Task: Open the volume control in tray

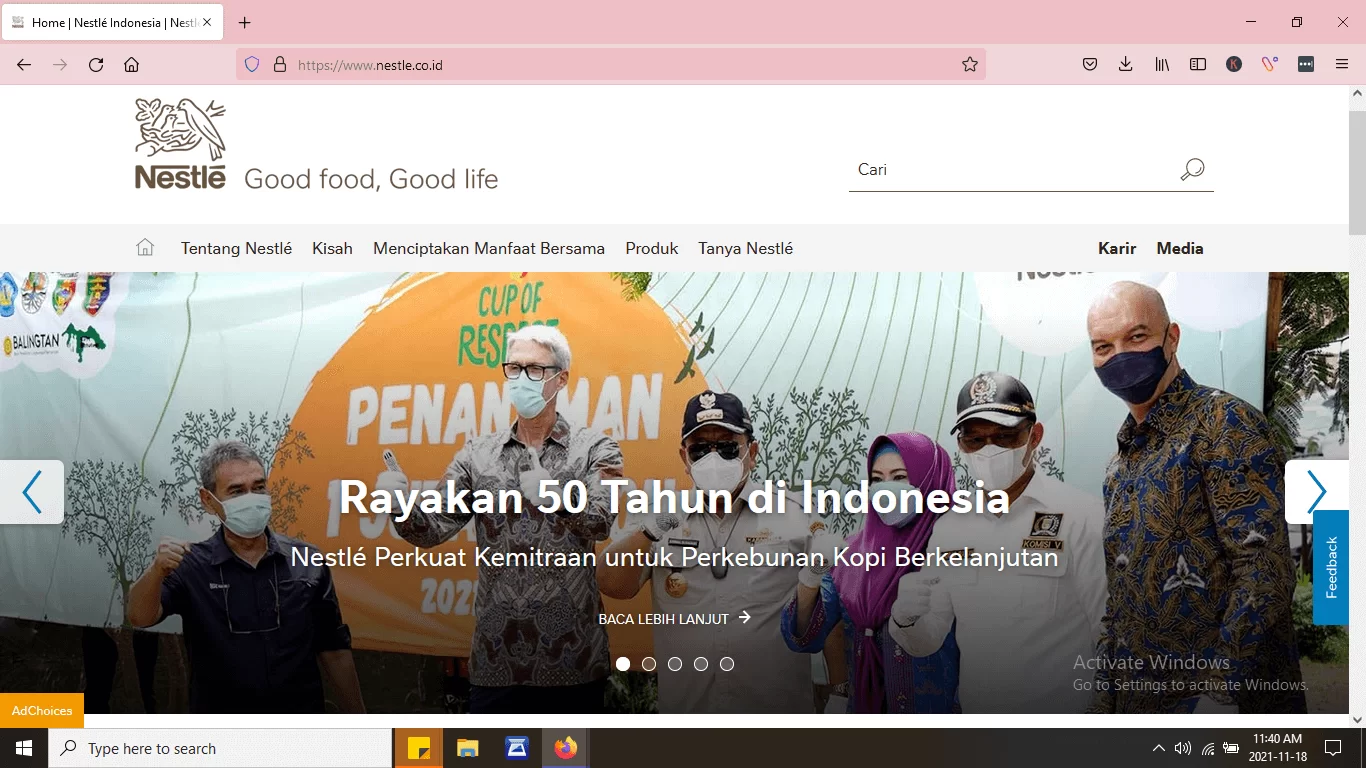Action: 1183,748
